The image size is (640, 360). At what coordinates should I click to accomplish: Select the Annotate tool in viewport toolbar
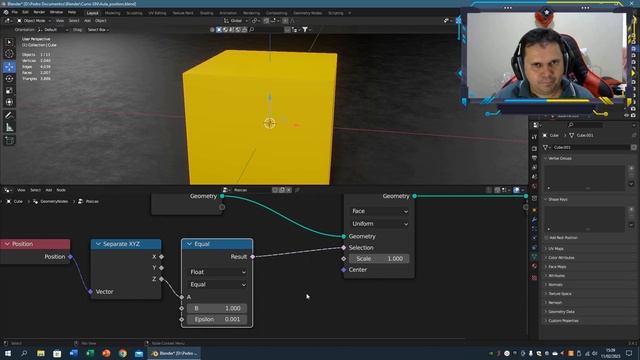(x=9, y=116)
